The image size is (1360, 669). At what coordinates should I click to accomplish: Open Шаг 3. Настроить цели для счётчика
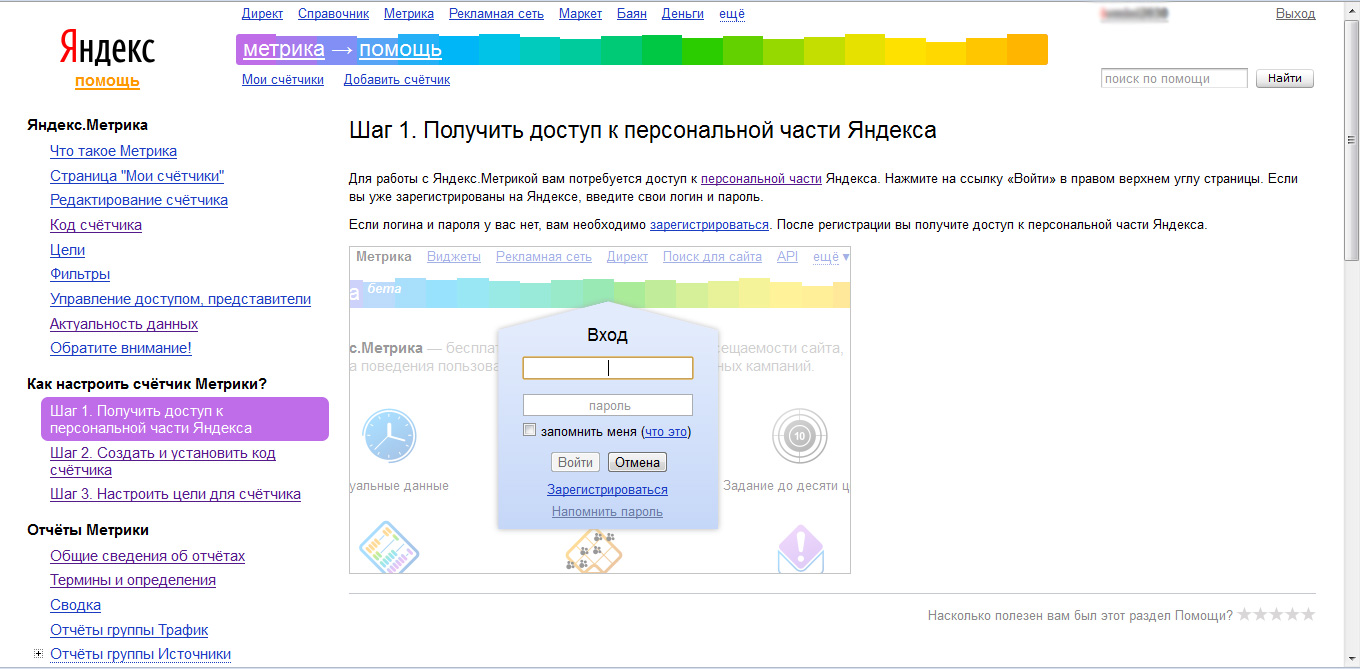pos(175,494)
